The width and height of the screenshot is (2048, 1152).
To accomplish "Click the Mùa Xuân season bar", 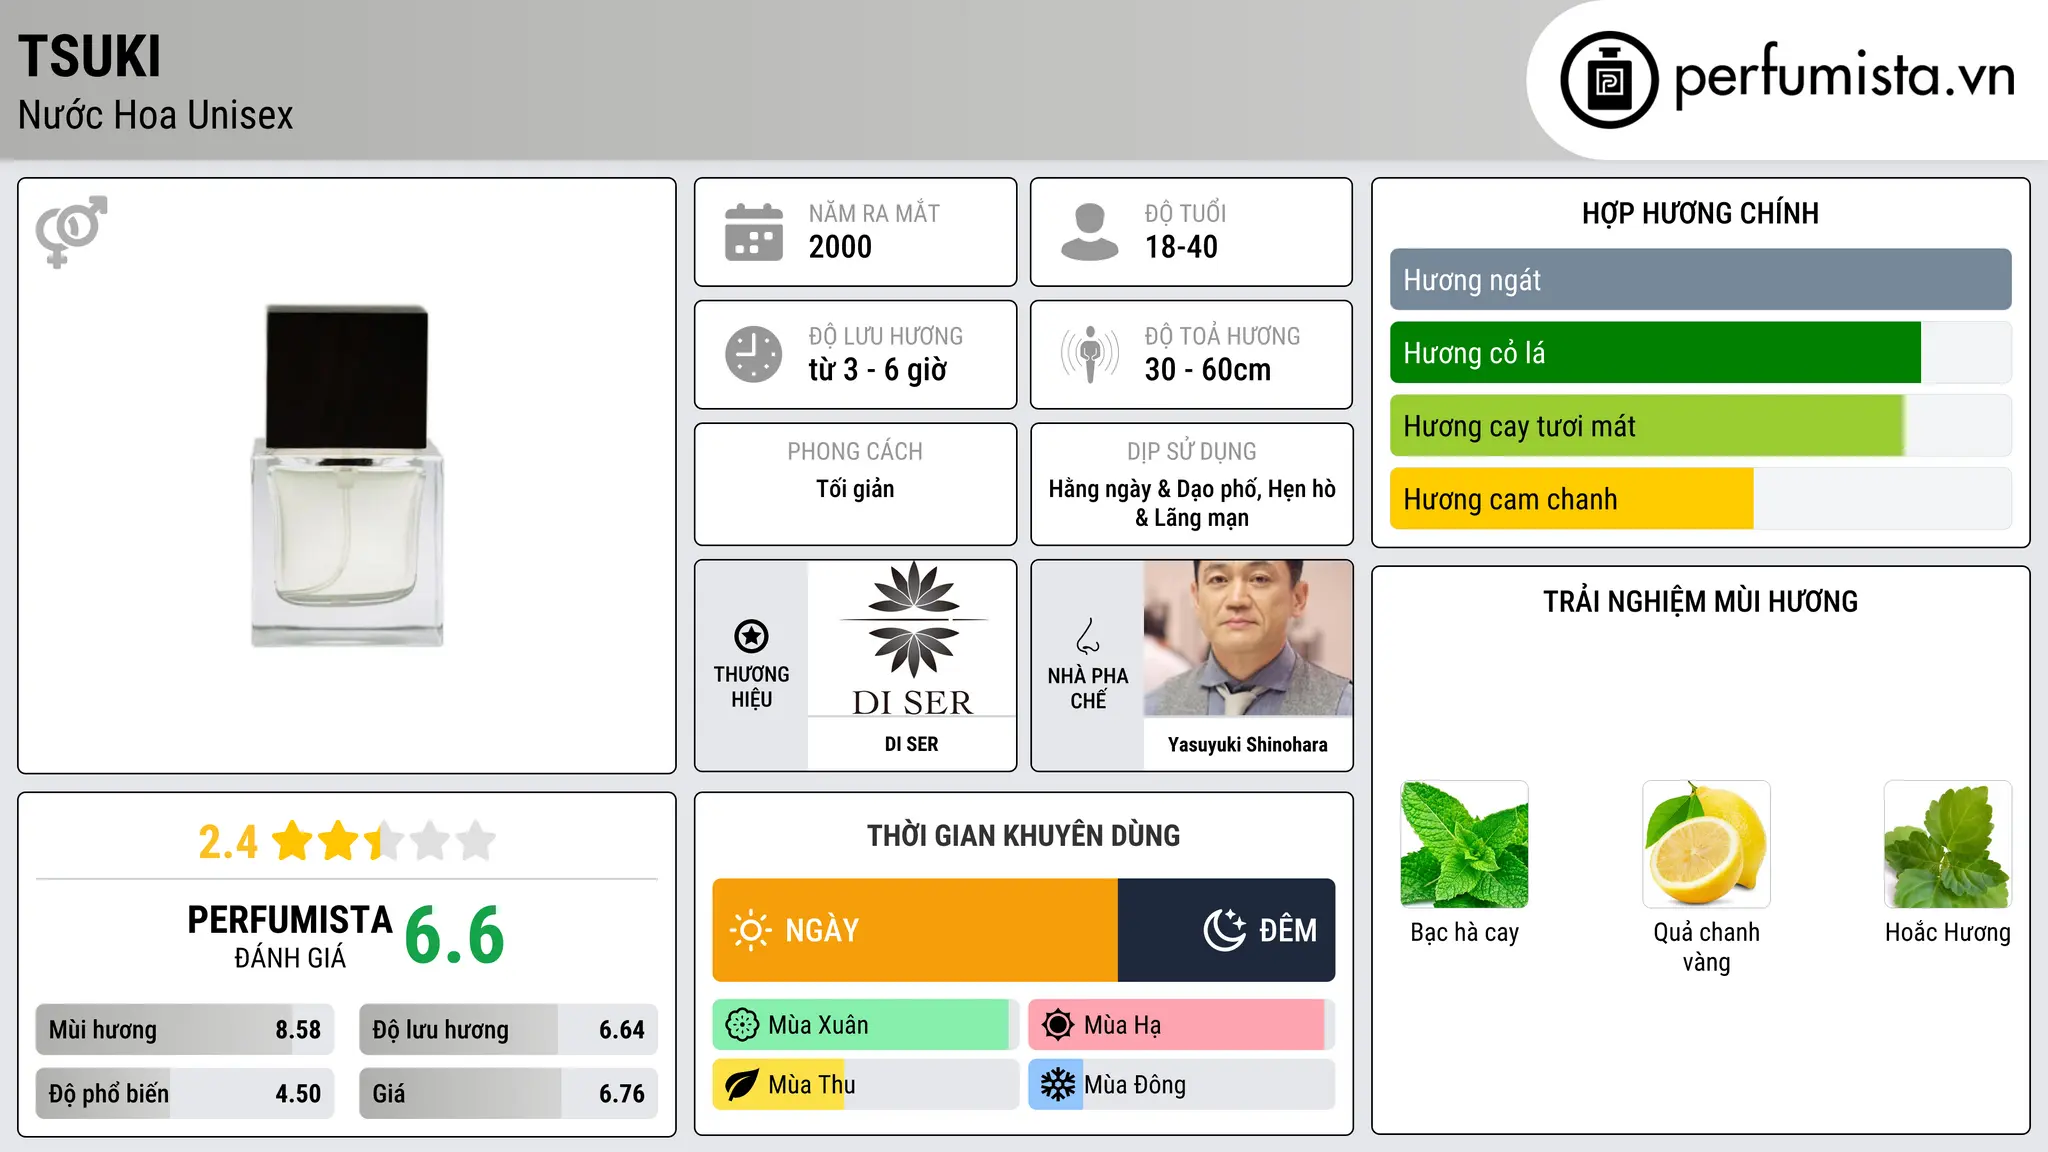I will pos(866,1025).
